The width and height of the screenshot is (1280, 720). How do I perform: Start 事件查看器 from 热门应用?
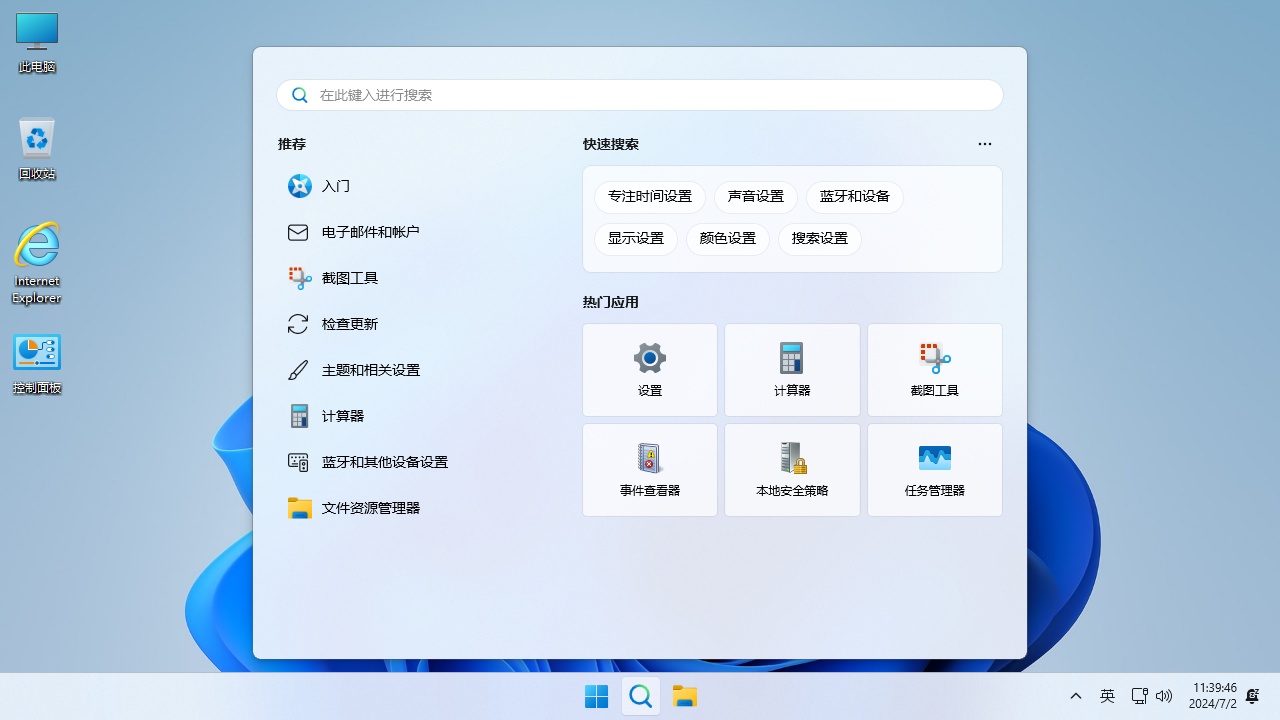(x=649, y=469)
